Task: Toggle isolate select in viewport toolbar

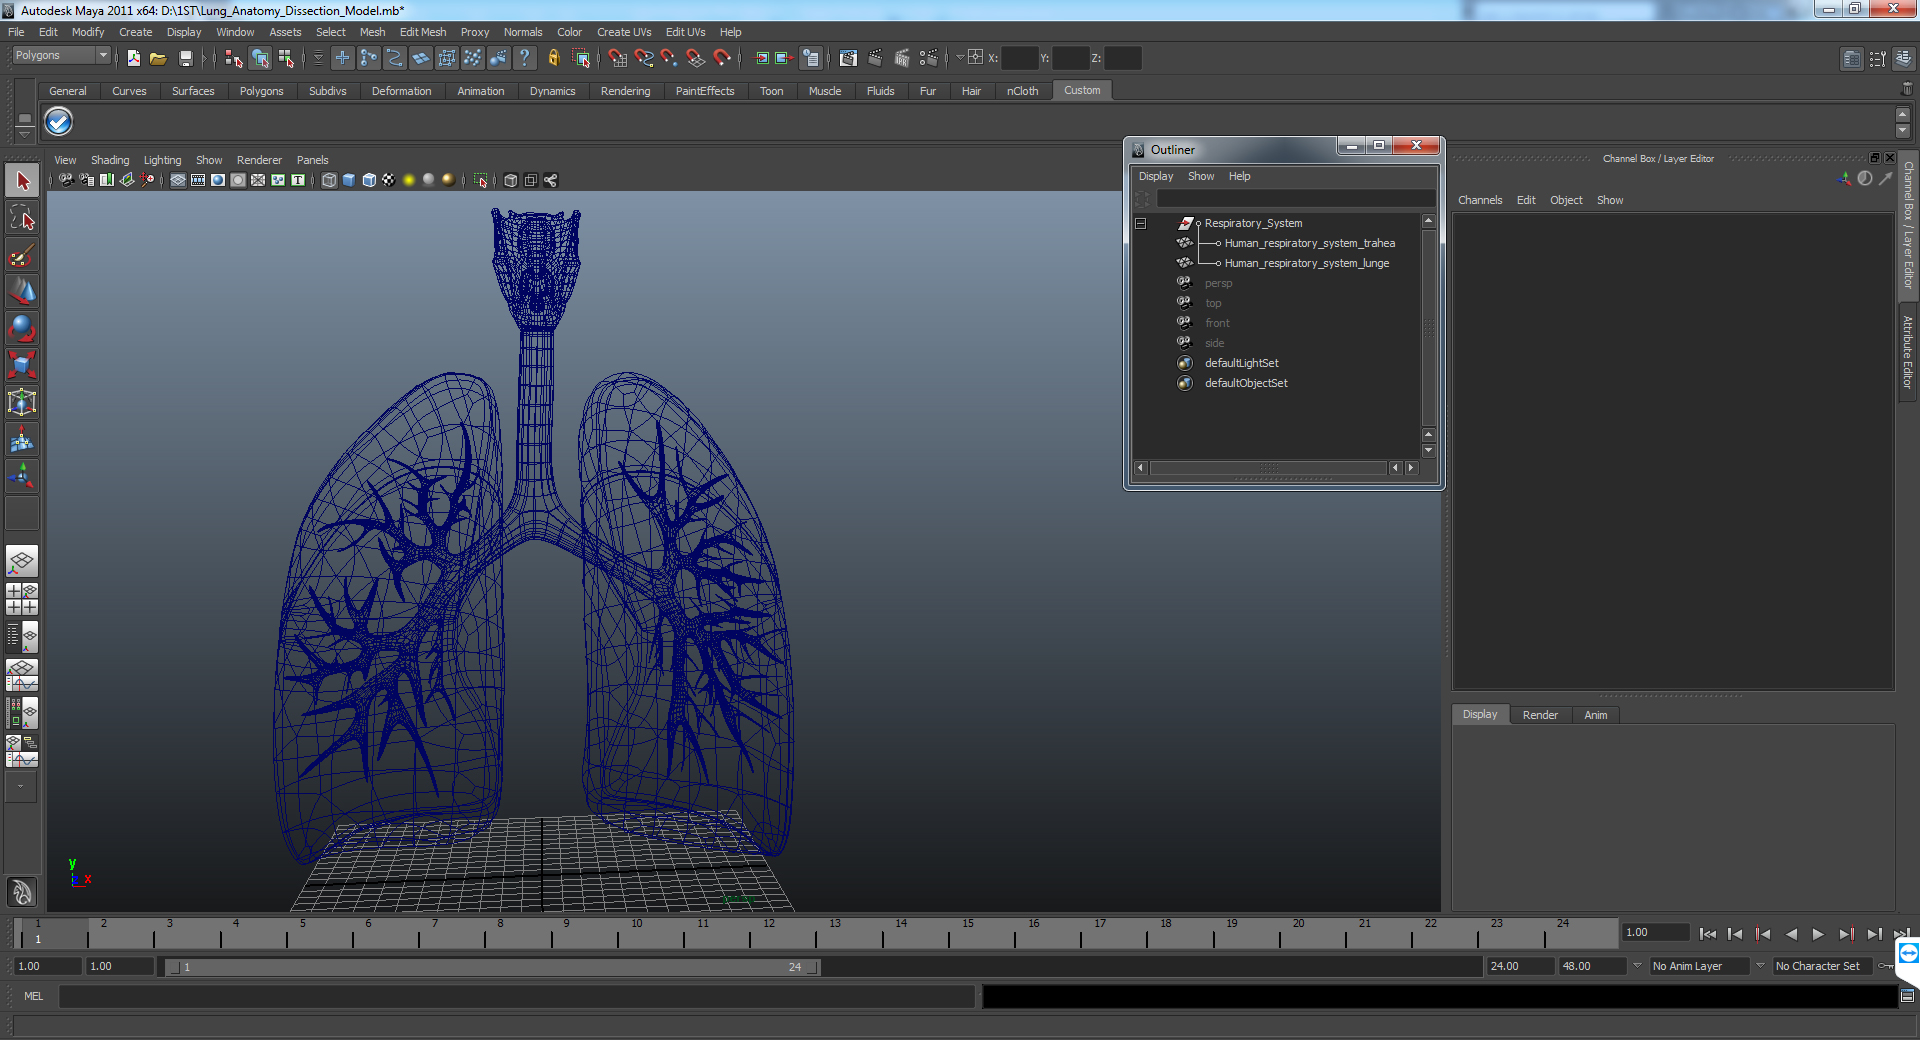Action: tap(480, 180)
